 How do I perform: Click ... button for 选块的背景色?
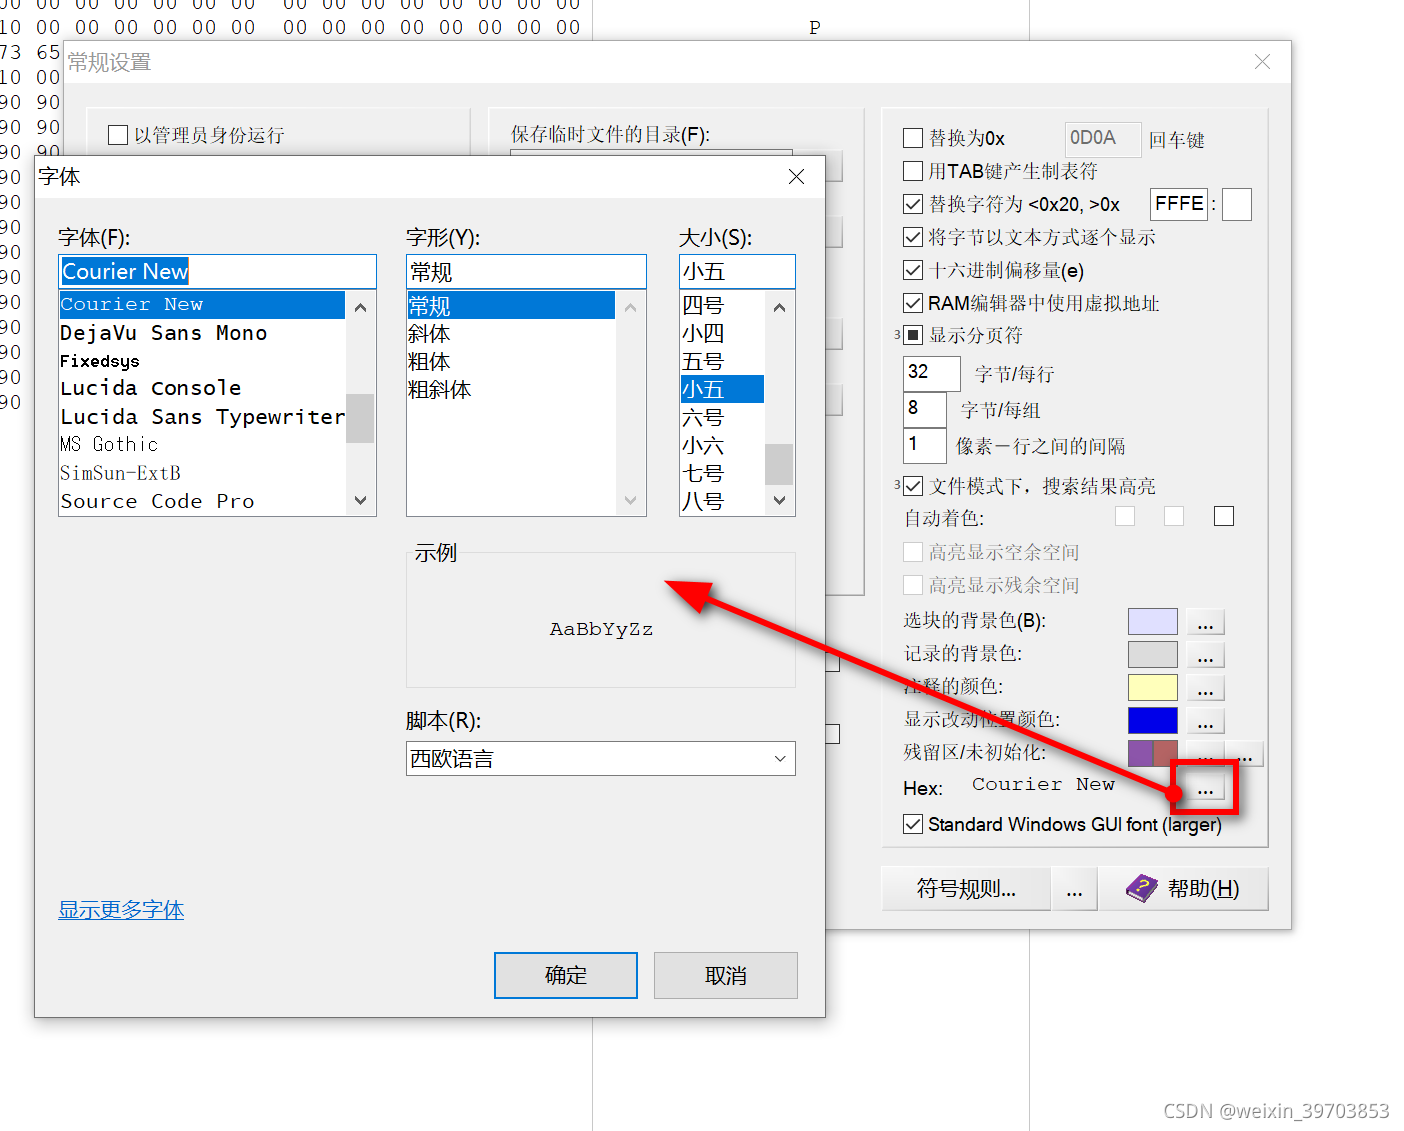click(x=1206, y=622)
